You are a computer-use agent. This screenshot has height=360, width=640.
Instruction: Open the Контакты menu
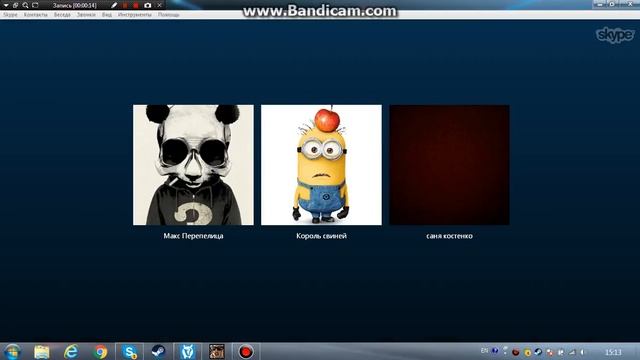36,15
